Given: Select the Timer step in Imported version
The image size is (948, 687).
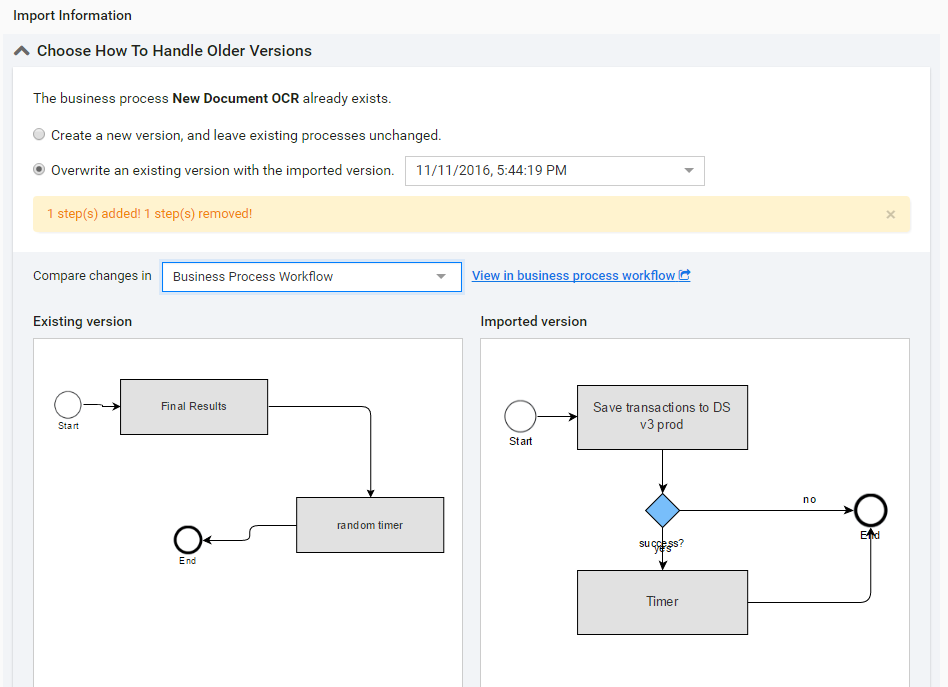Looking at the screenshot, I should coord(662,602).
